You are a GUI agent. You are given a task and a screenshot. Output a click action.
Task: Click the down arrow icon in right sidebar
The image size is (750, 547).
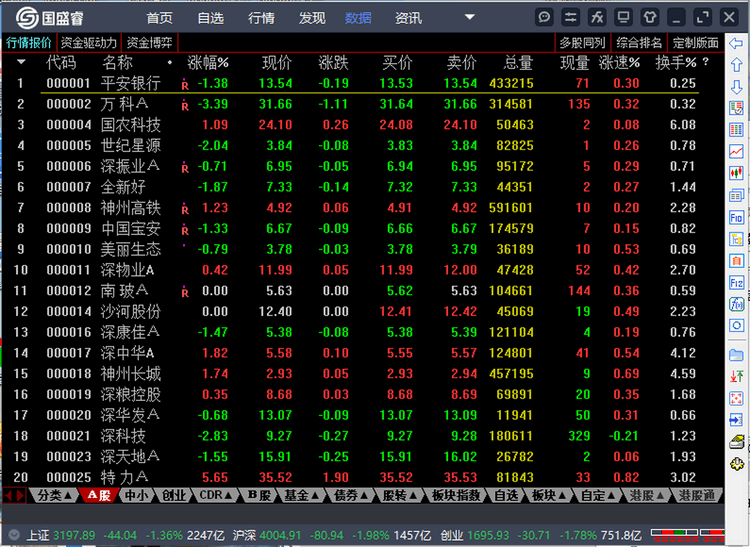pyautogui.click(x=736, y=87)
